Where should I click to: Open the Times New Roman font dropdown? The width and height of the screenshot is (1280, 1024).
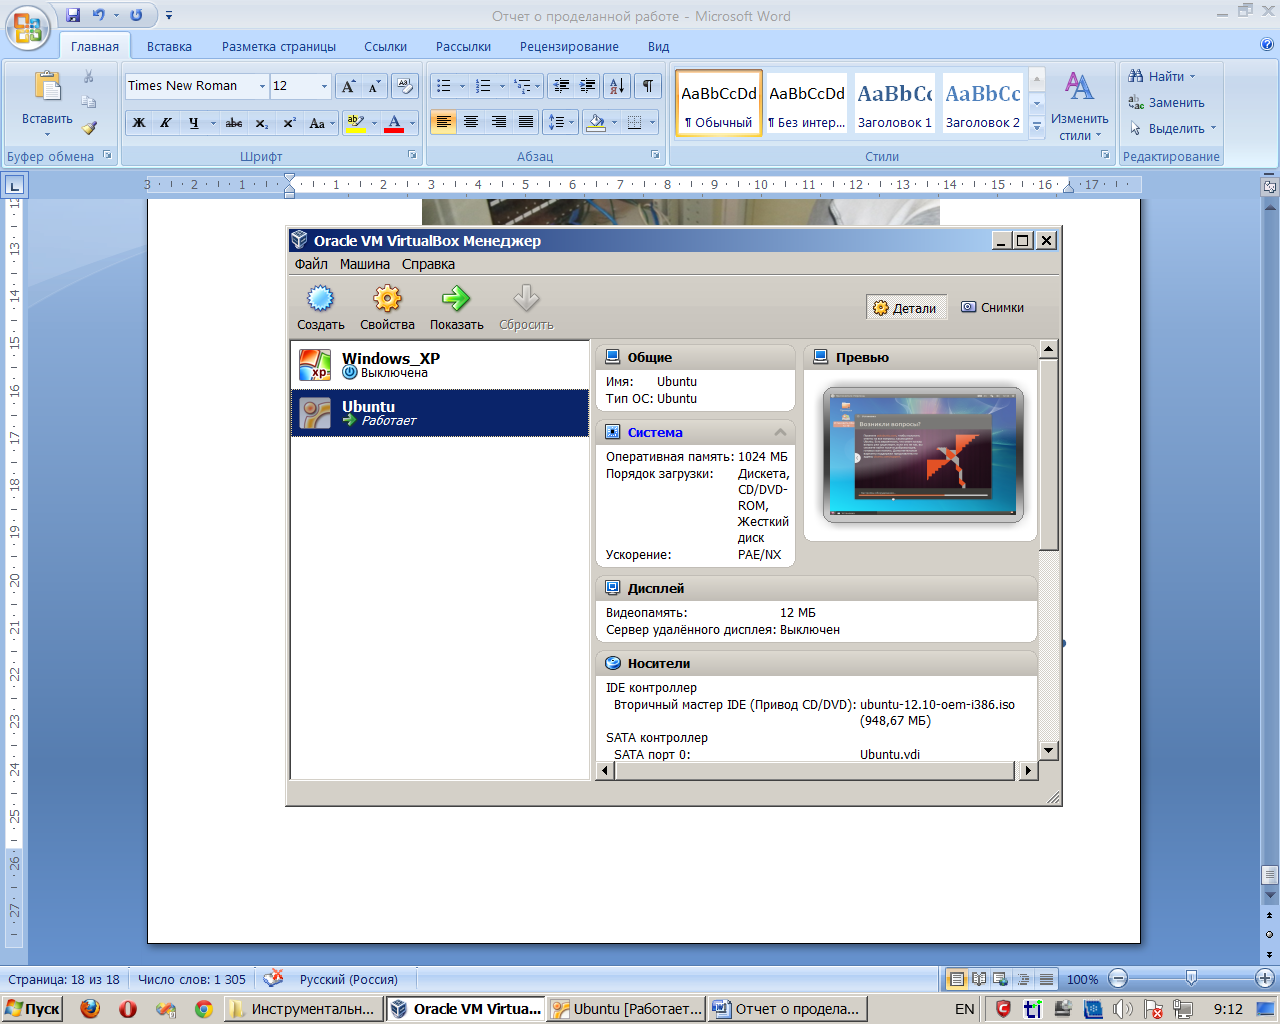click(x=263, y=86)
